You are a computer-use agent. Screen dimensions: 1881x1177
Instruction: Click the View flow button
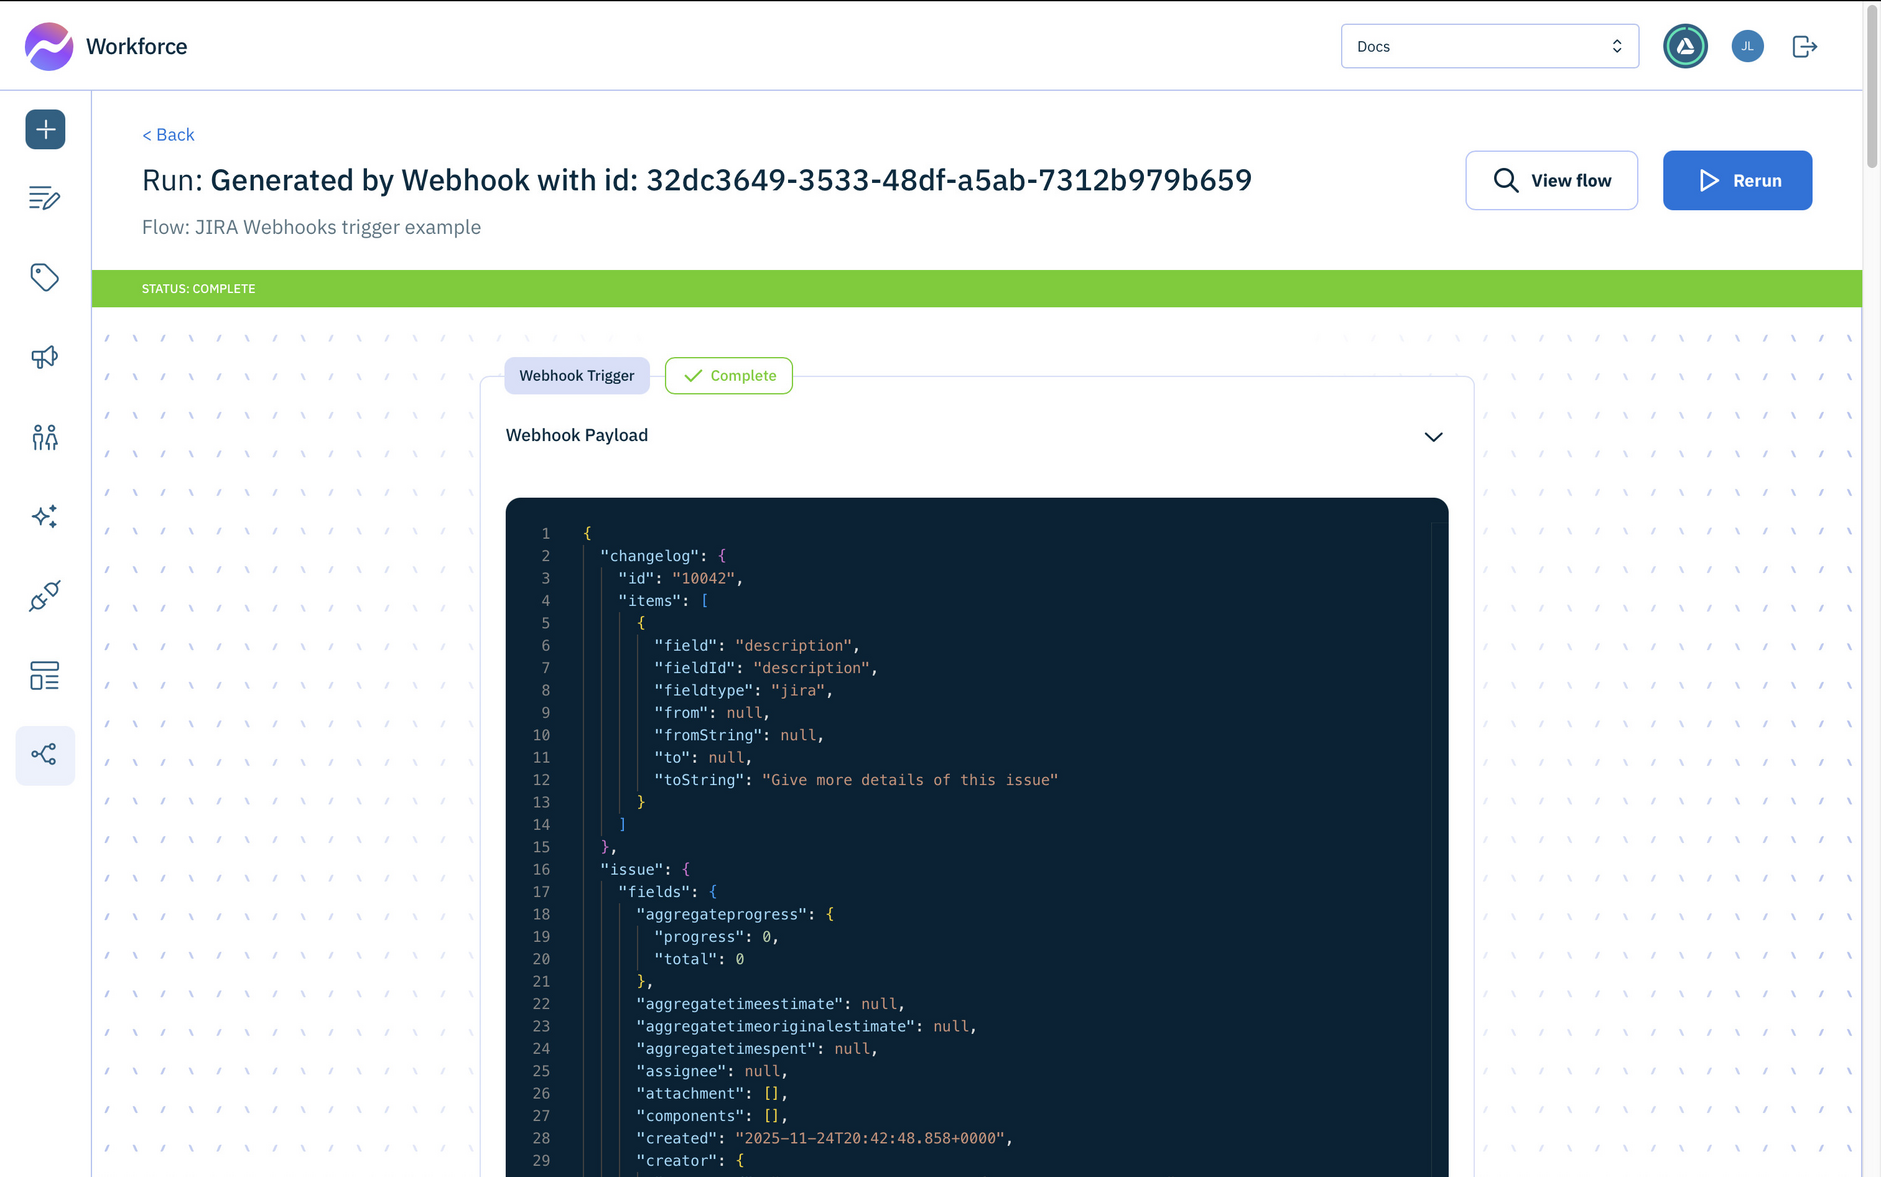click(1551, 180)
